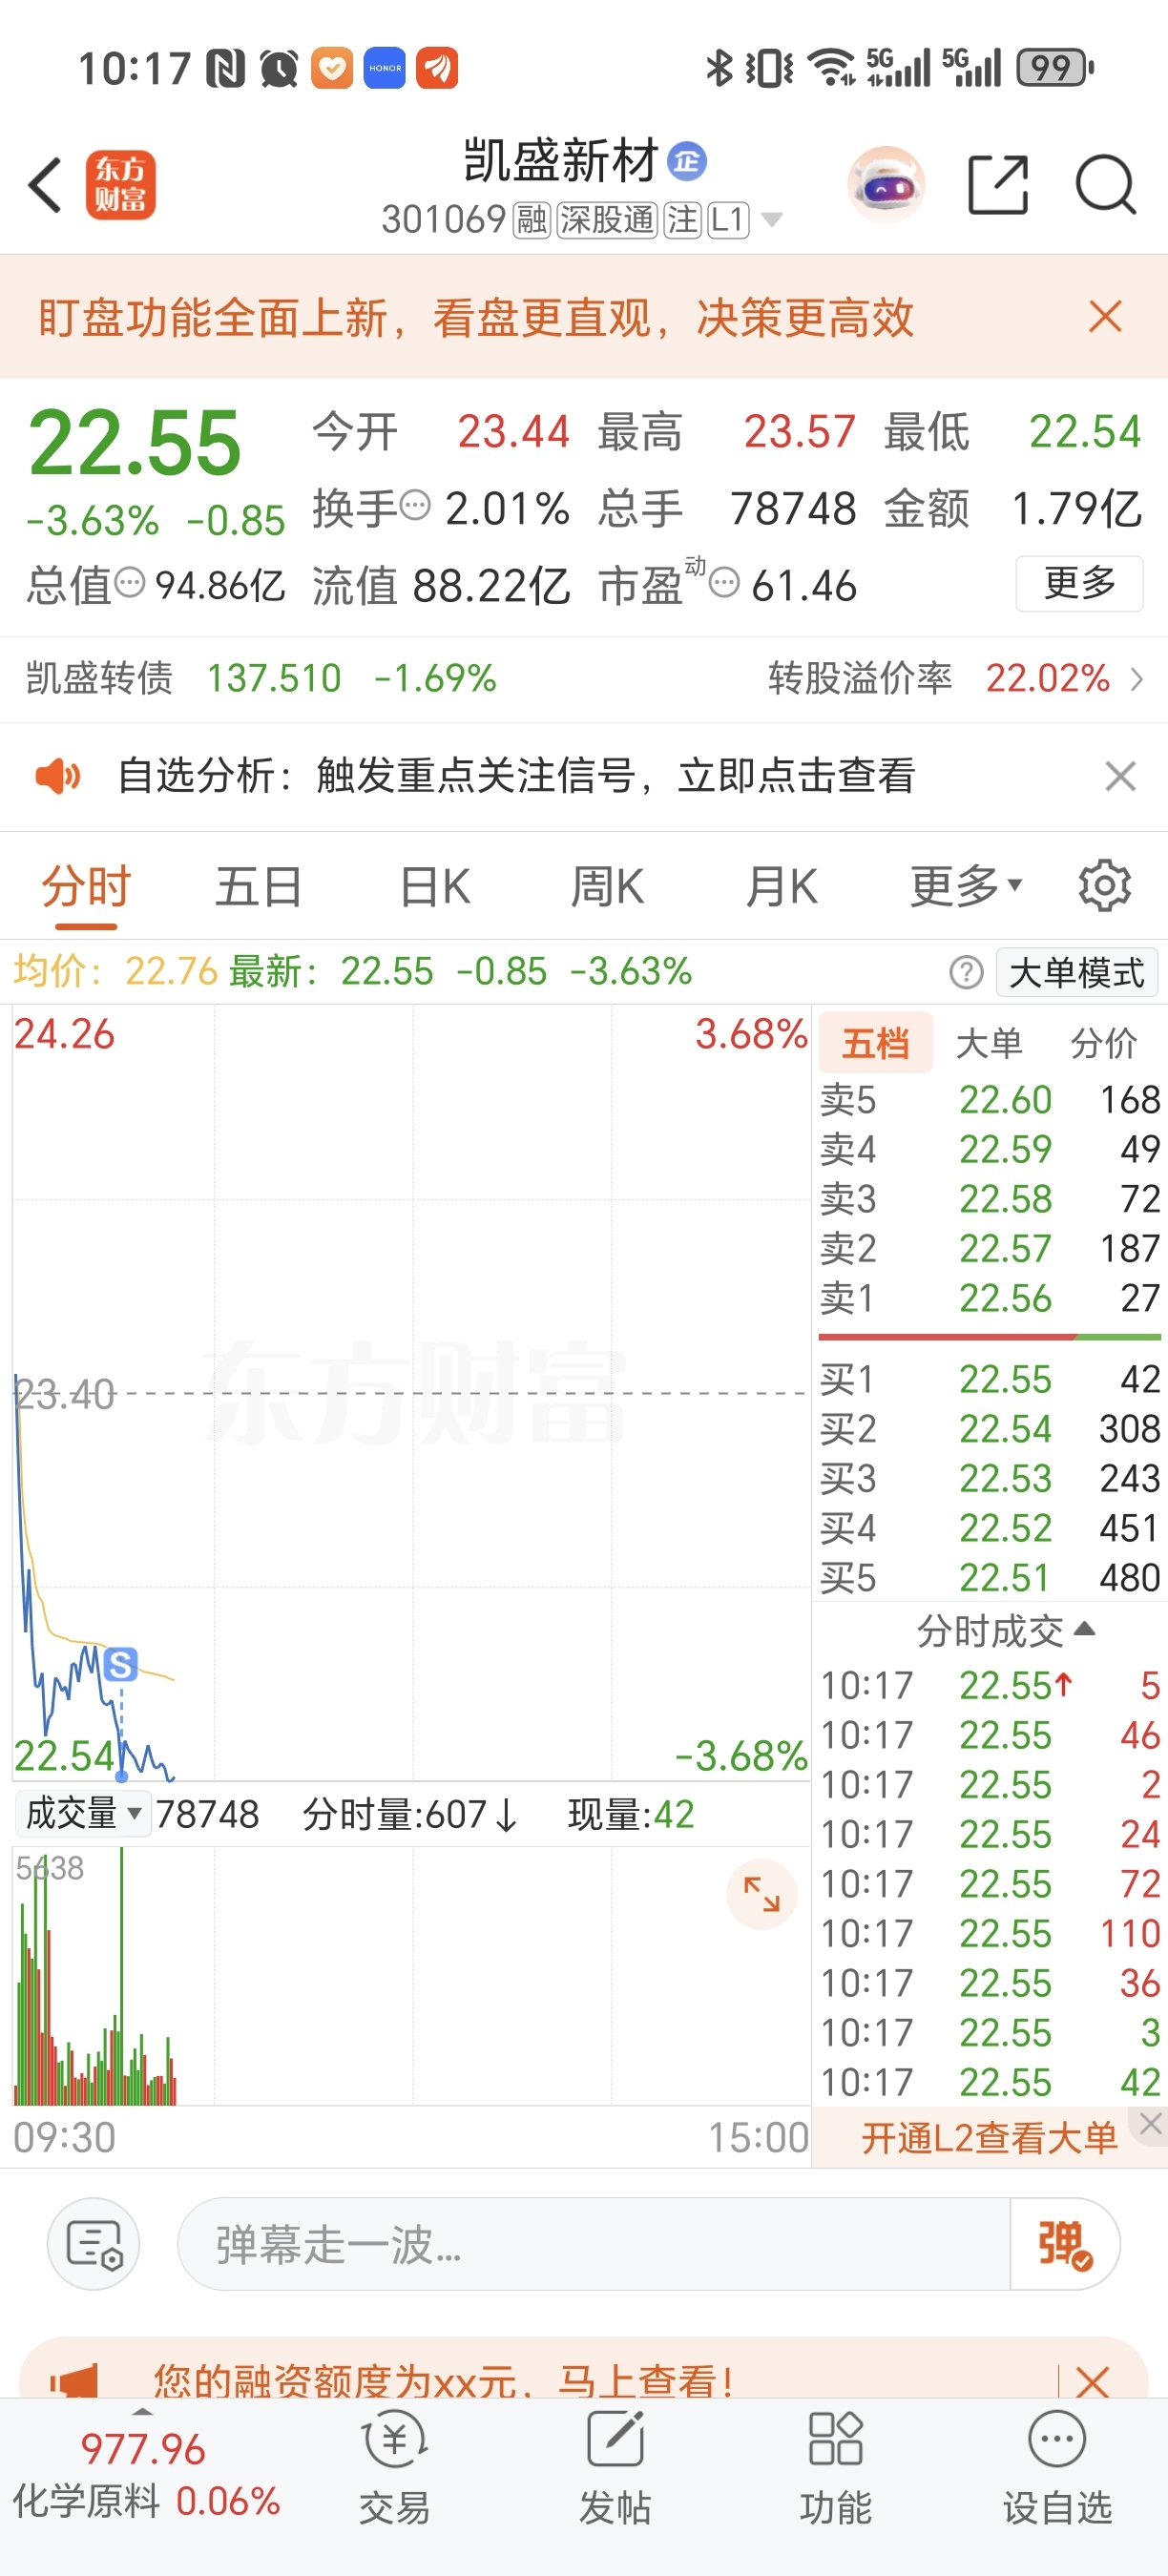
Task: Tap the 融 margin tag
Action: tap(532, 219)
